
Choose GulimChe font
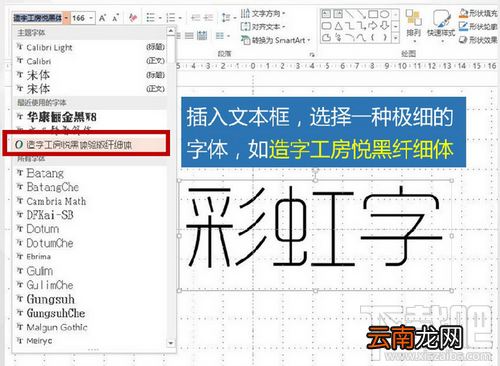coord(90,285)
